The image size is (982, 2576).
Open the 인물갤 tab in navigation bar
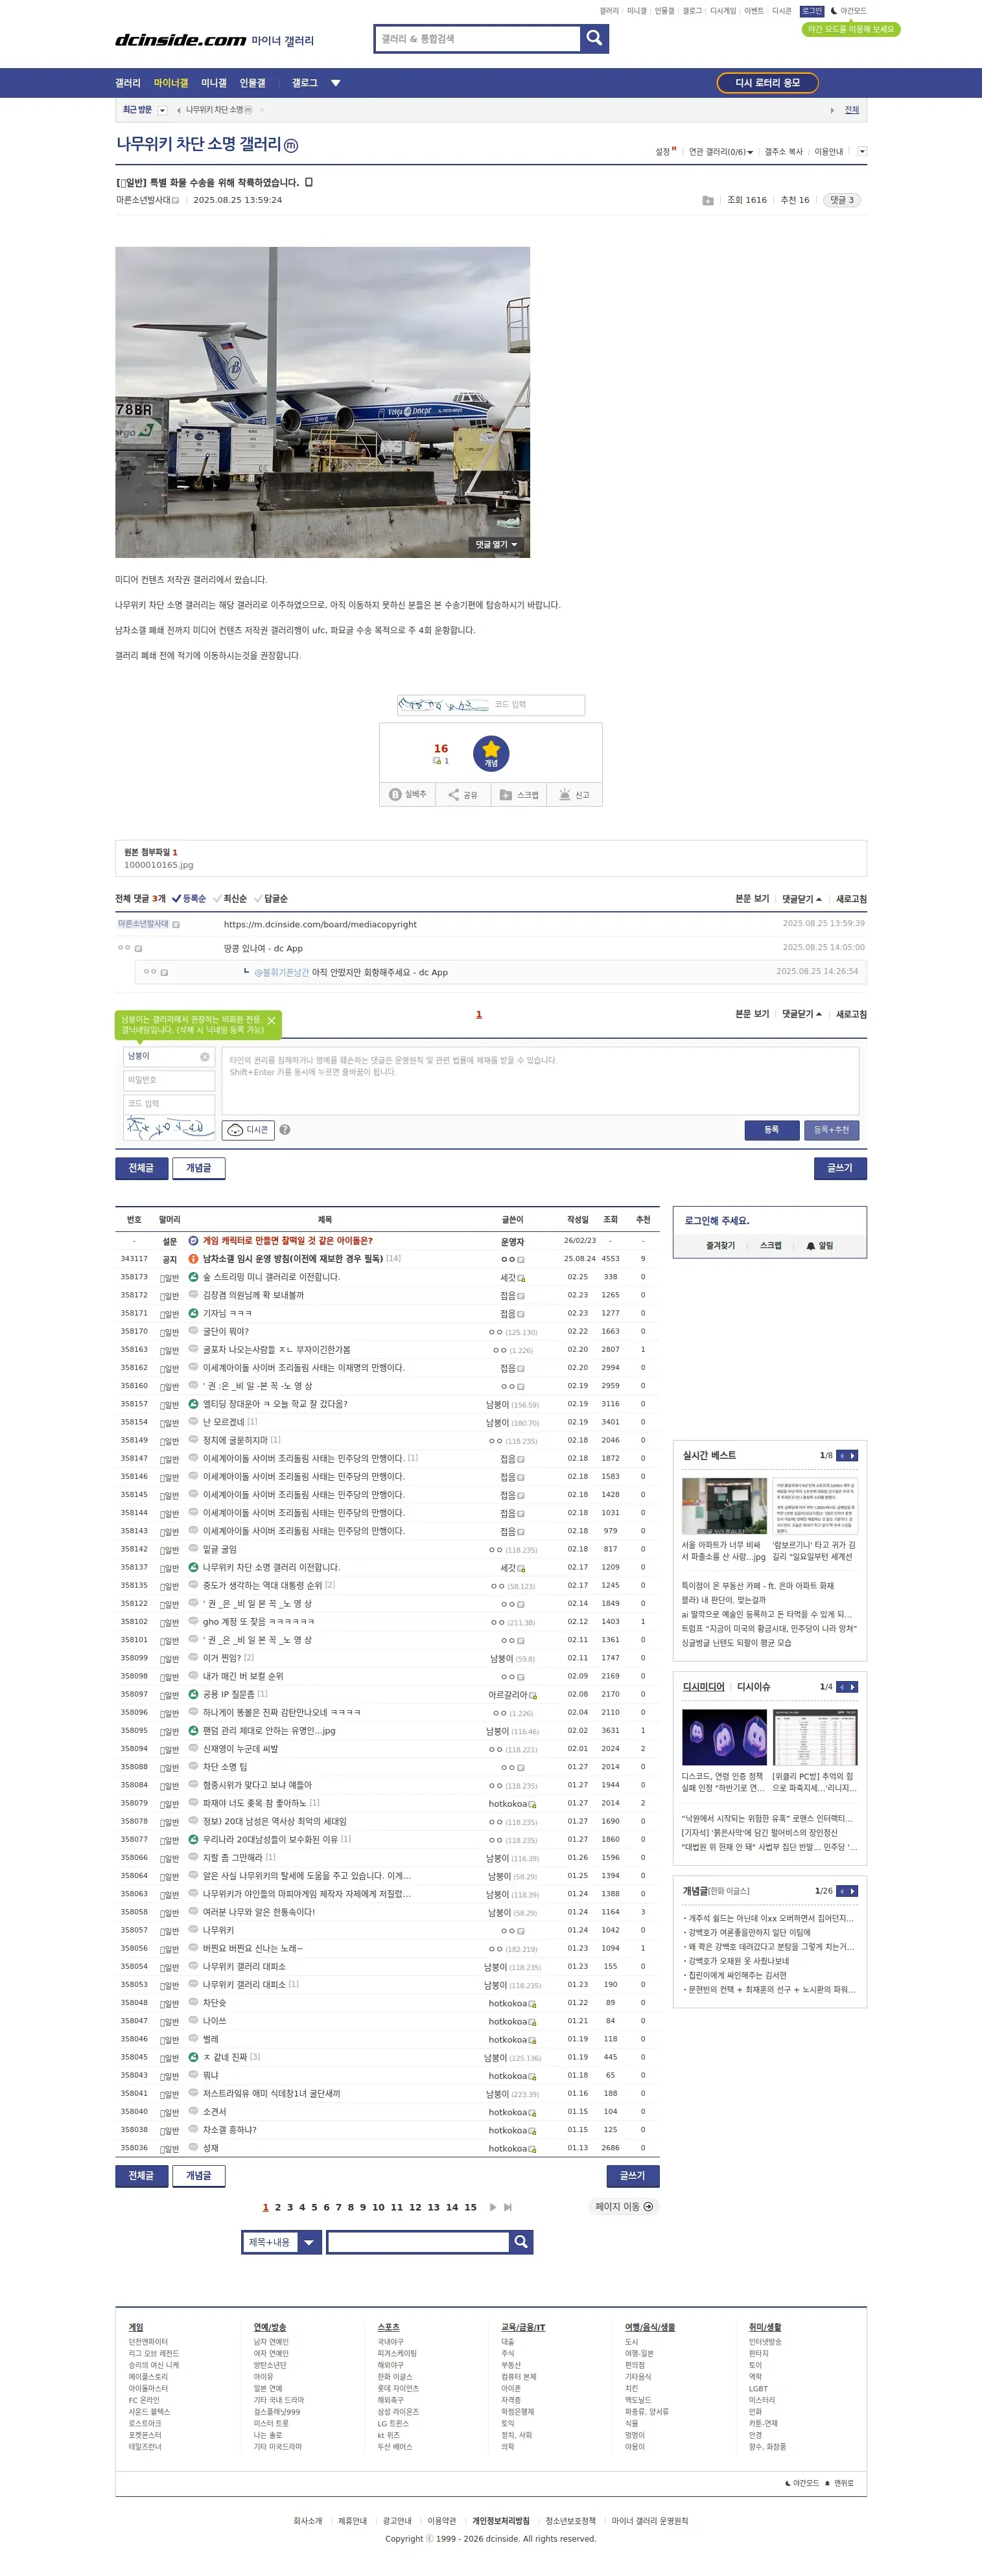pos(253,83)
